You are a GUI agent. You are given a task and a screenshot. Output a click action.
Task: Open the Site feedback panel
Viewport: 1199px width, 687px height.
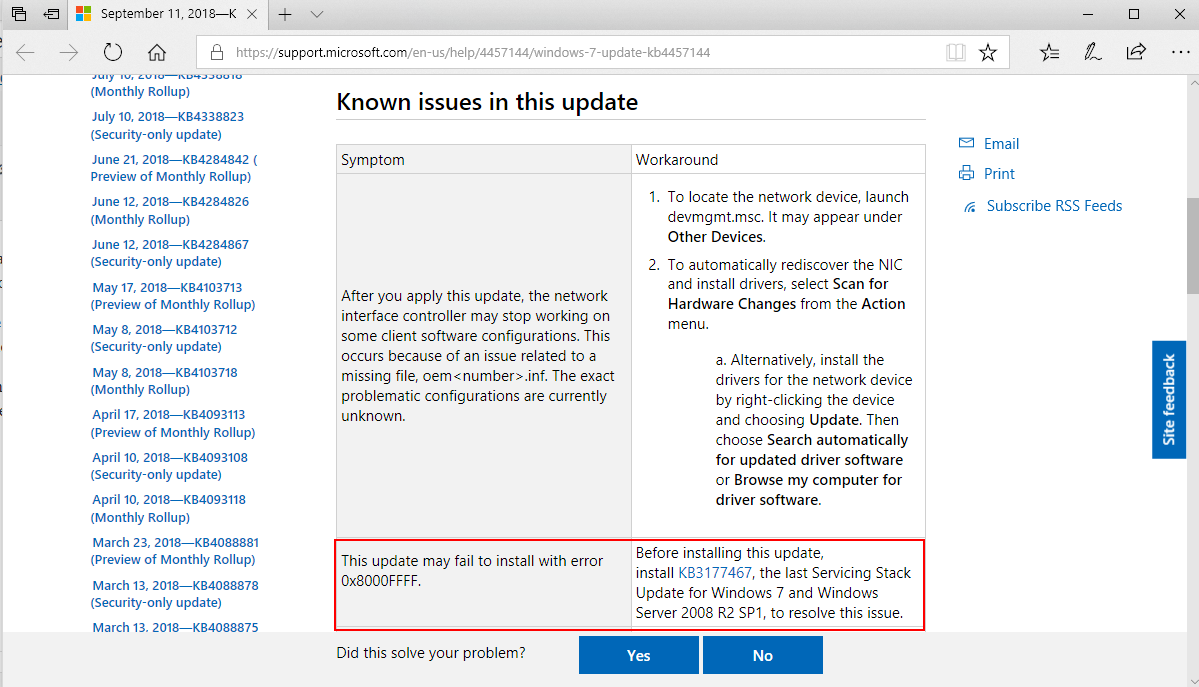tap(1168, 399)
